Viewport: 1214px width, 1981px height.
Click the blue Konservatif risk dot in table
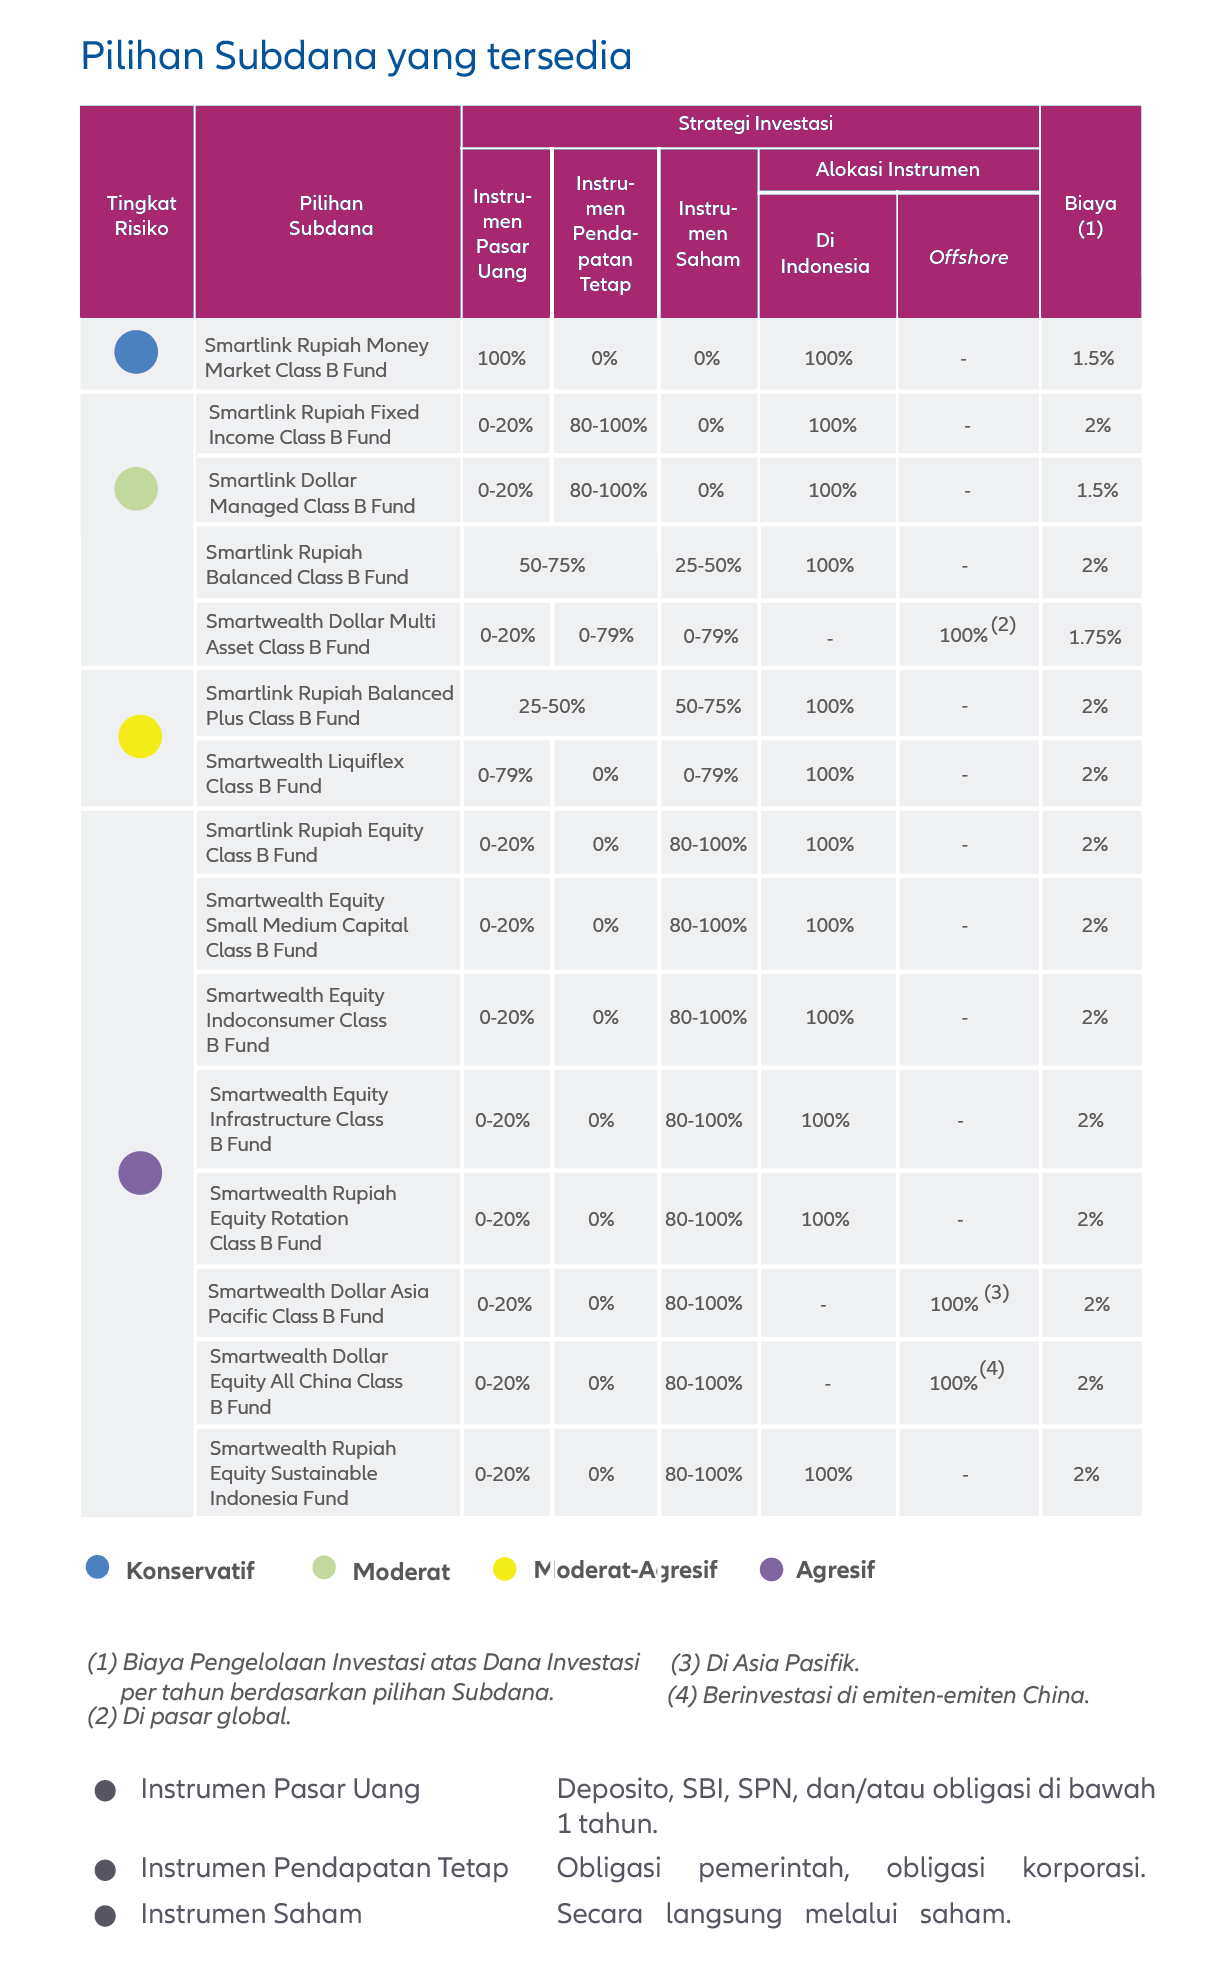pyautogui.click(x=136, y=352)
